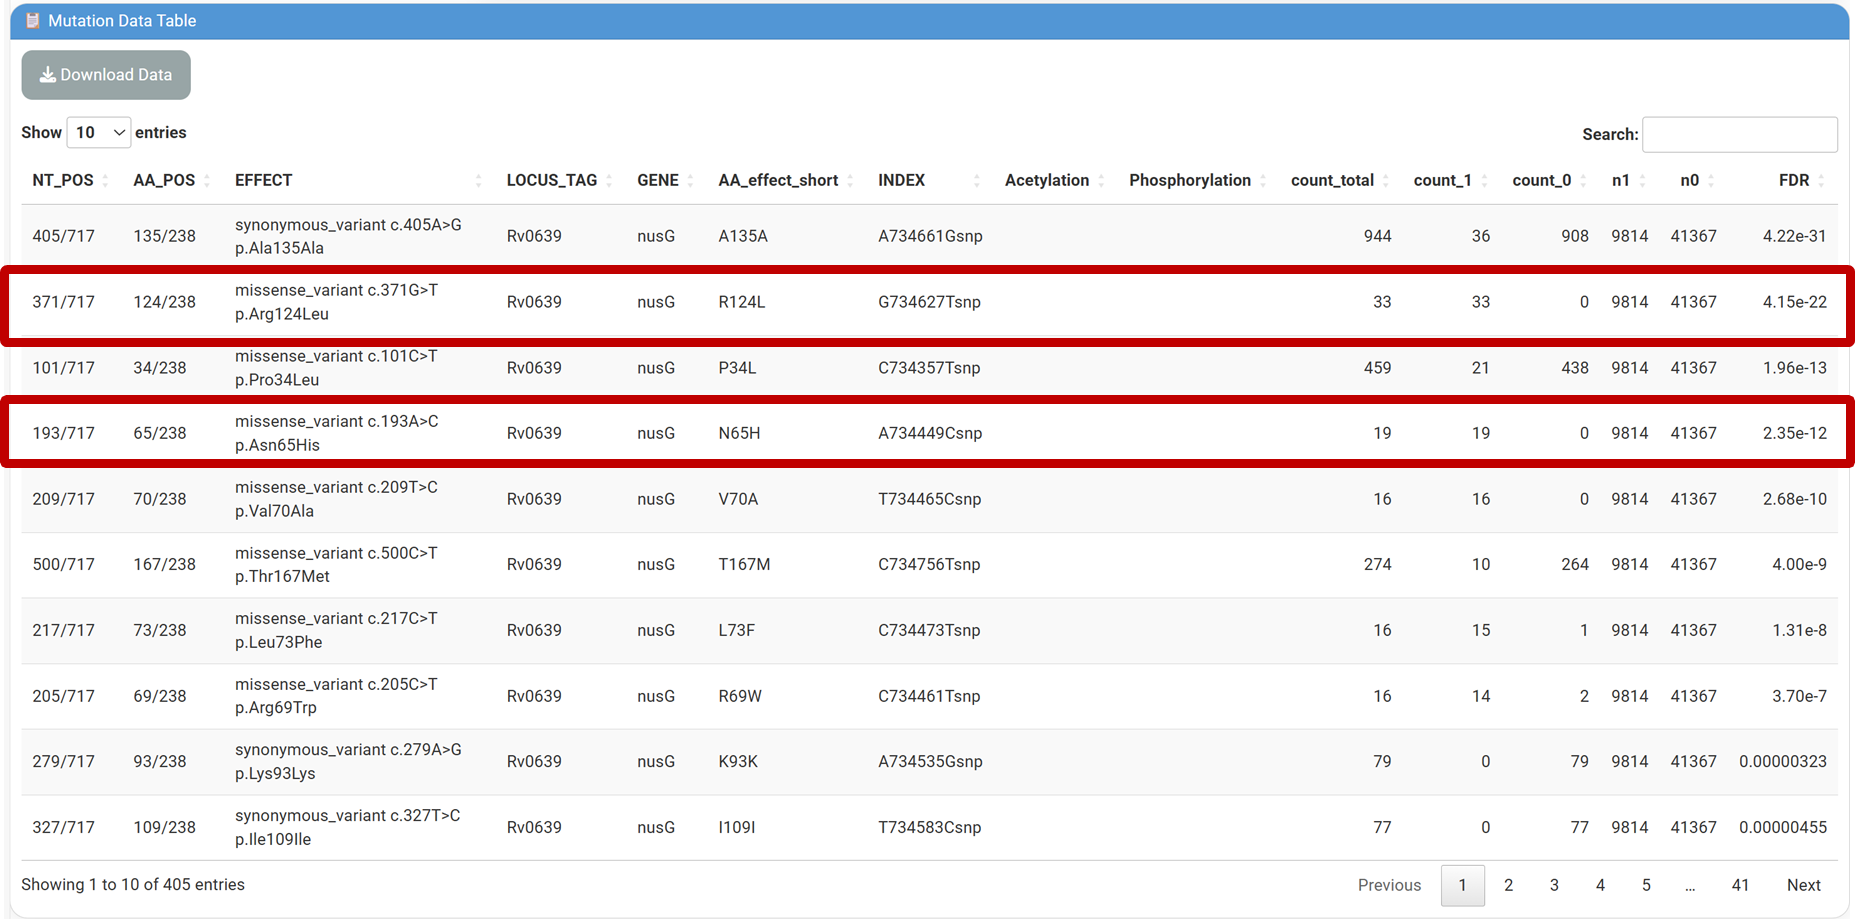Sort by the LOCUS_TAG column sort icon

pos(609,181)
